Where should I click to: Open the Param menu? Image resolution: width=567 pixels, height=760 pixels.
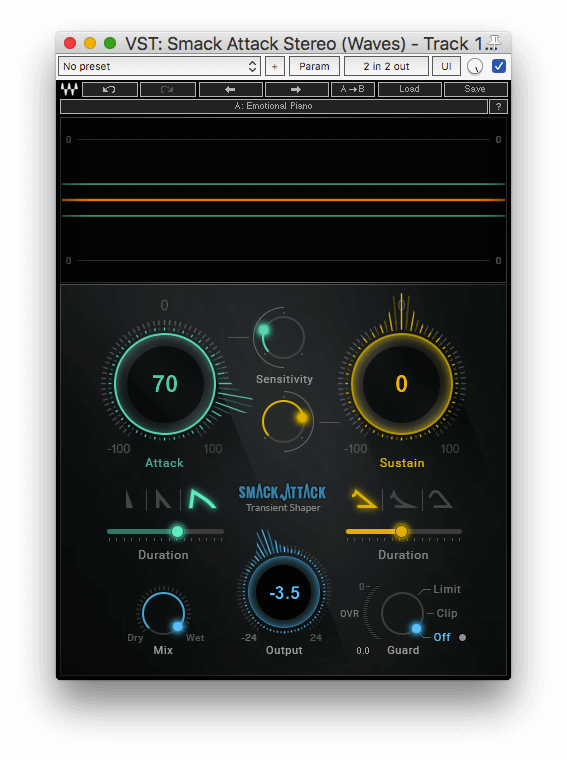point(314,66)
